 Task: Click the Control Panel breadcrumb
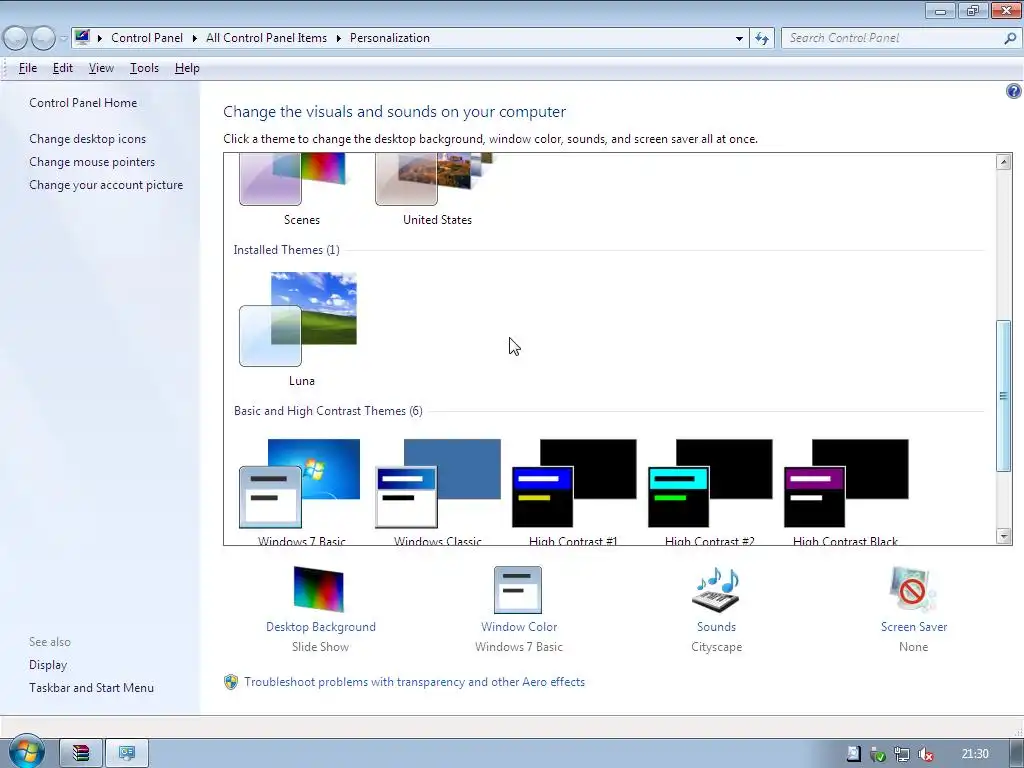tap(147, 38)
